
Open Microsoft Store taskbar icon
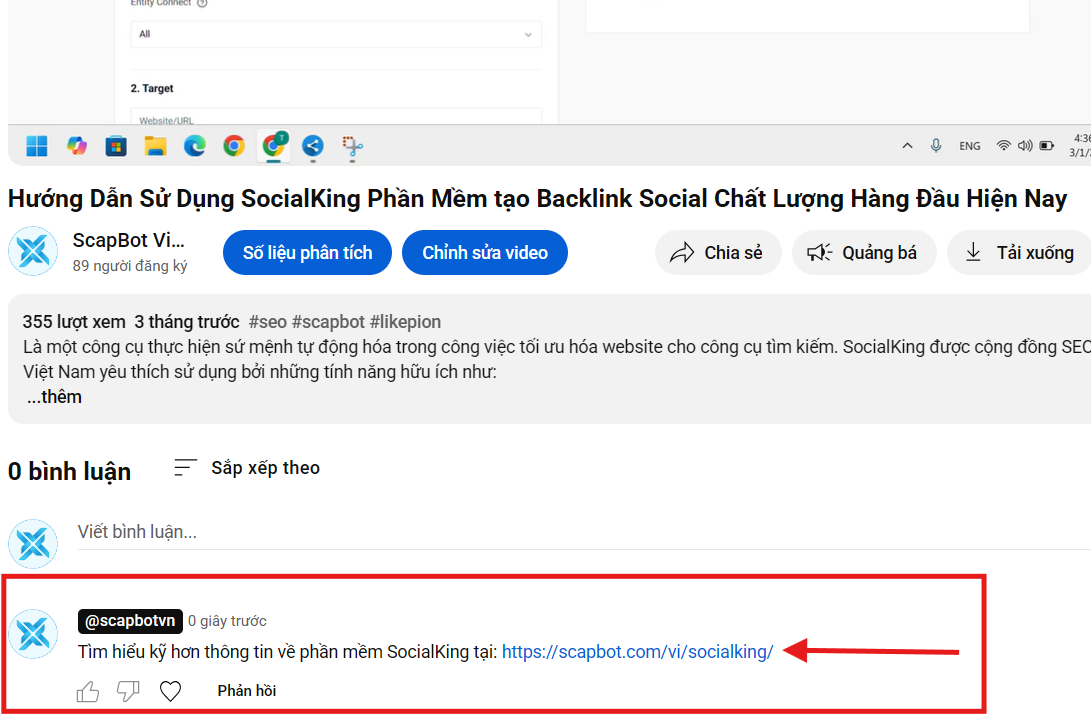pos(116,146)
